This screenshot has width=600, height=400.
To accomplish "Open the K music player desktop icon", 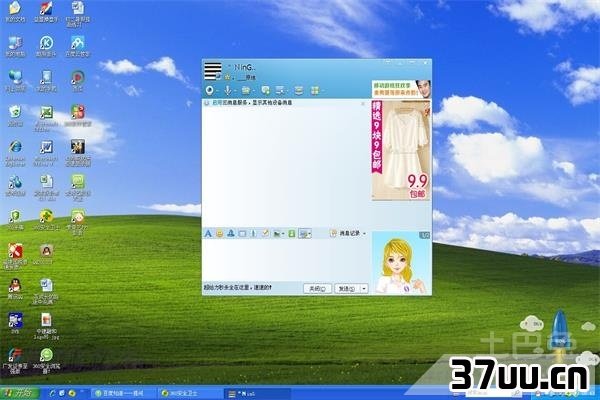I will point(46,46).
